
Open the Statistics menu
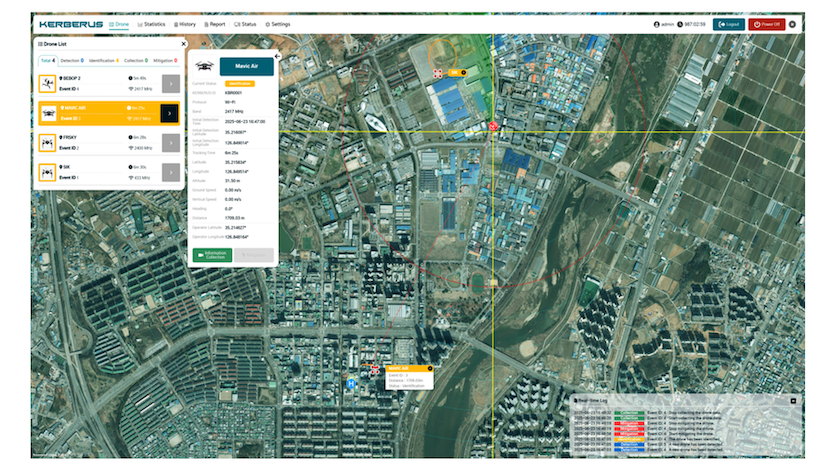click(151, 24)
